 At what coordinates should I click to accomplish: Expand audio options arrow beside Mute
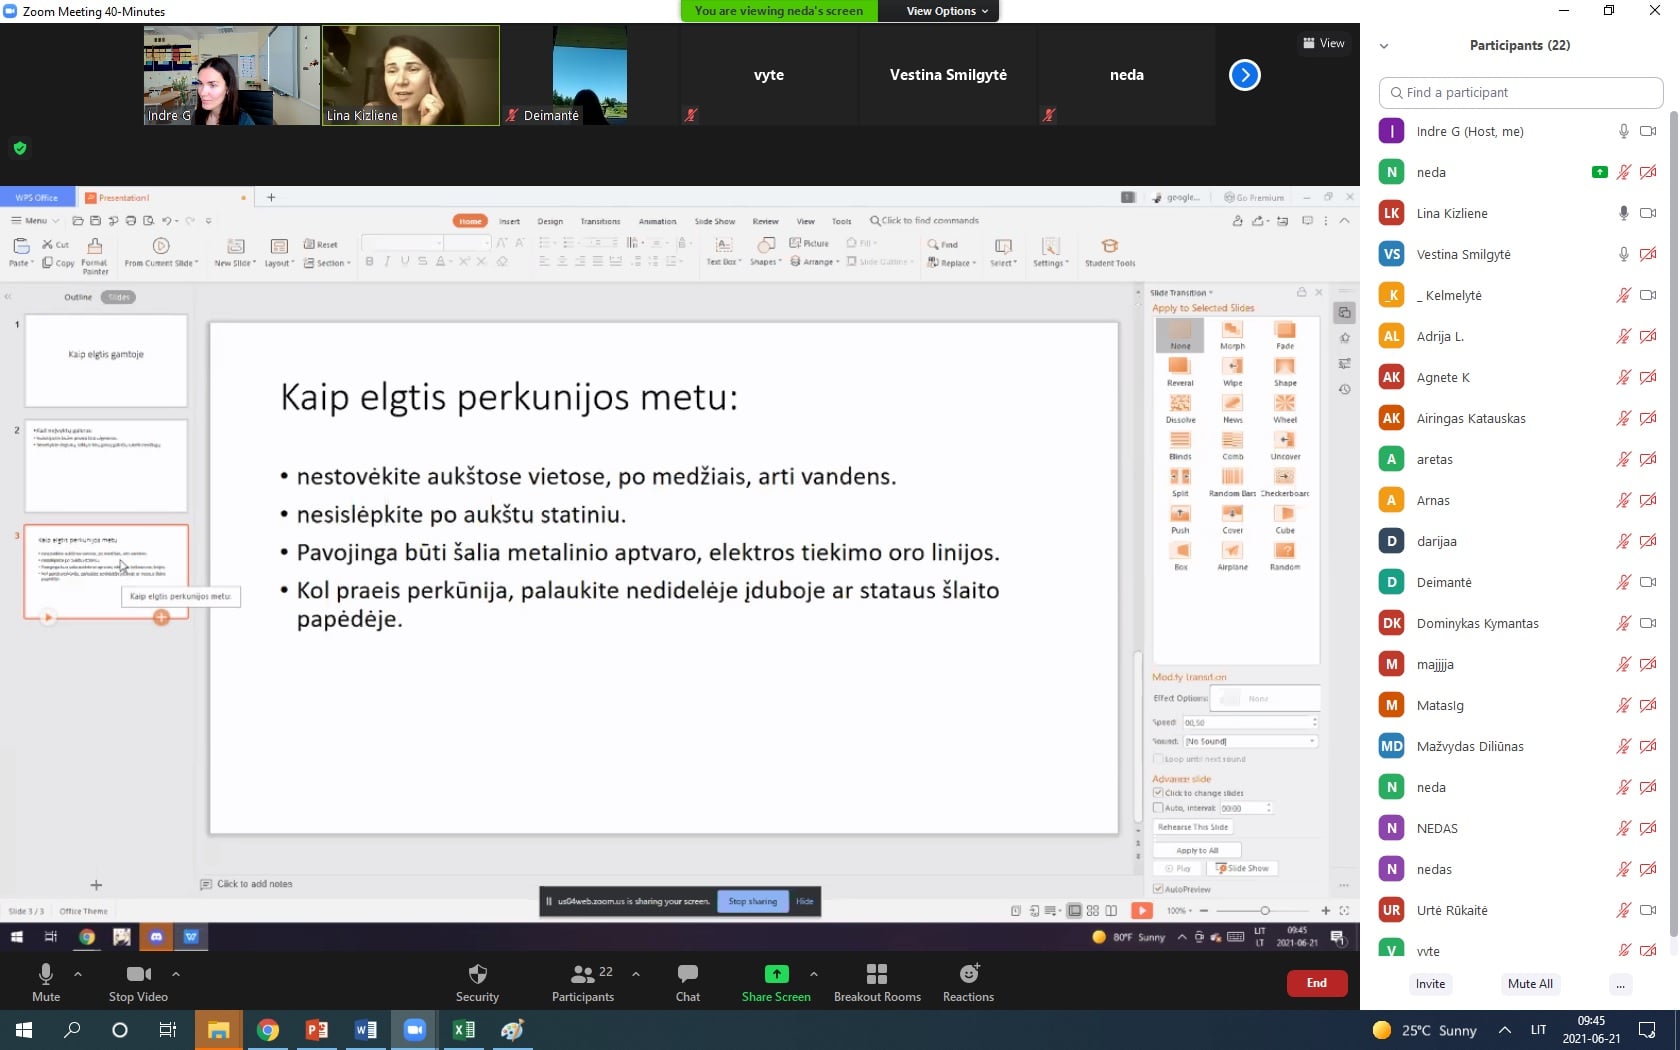click(x=78, y=974)
